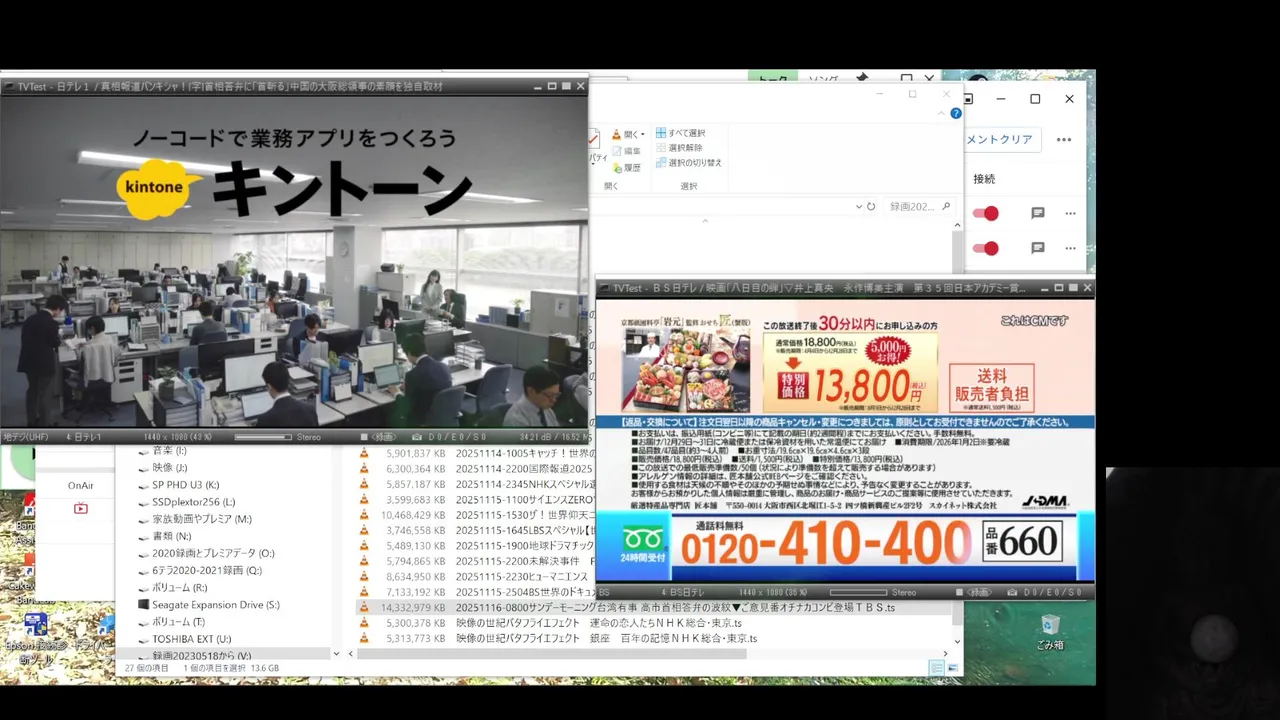Click the Stereo audio label in 日テレ1 status bar
Image resolution: width=1280 pixels, height=720 pixels.
tap(309, 437)
